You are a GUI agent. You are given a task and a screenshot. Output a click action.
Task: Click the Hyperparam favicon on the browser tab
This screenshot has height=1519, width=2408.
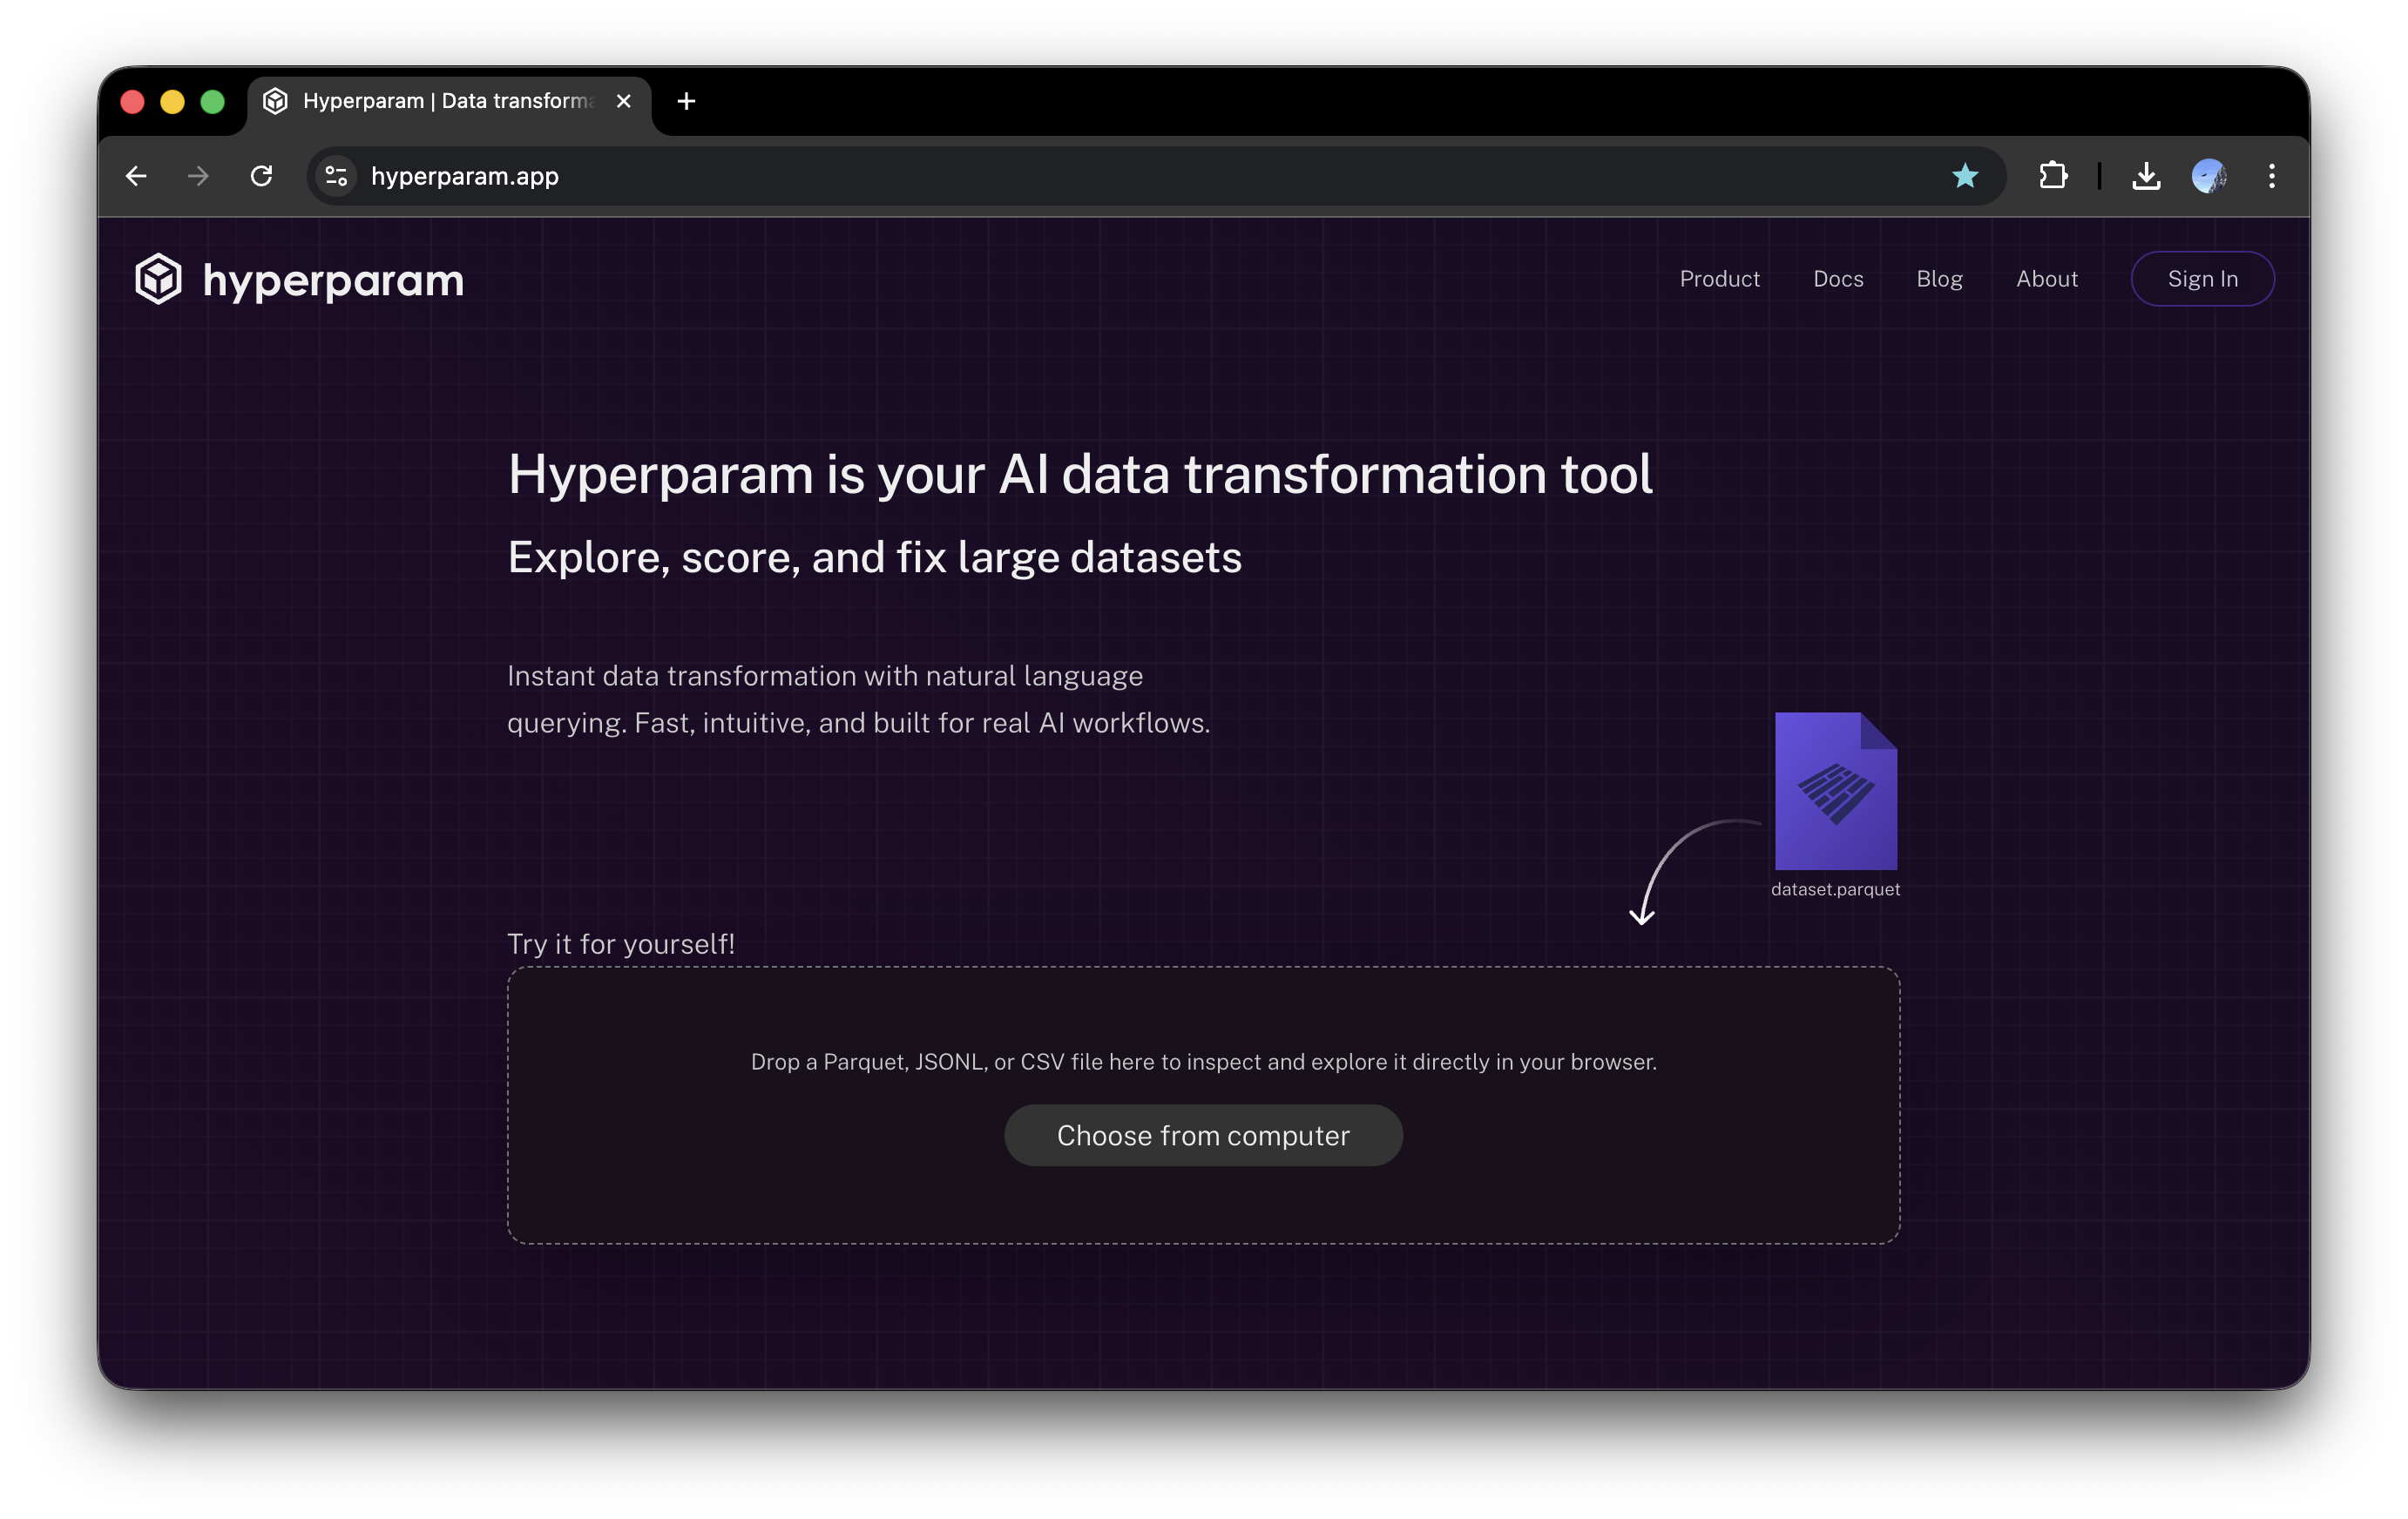(276, 100)
